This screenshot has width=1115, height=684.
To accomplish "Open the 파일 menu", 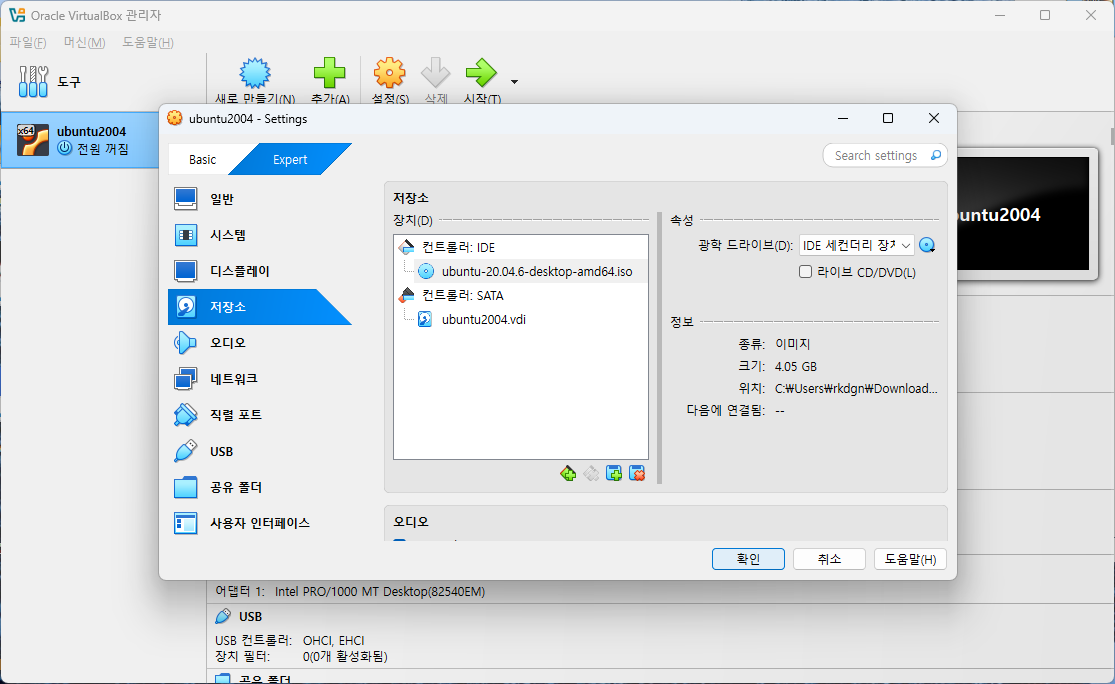I will [28, 43].
